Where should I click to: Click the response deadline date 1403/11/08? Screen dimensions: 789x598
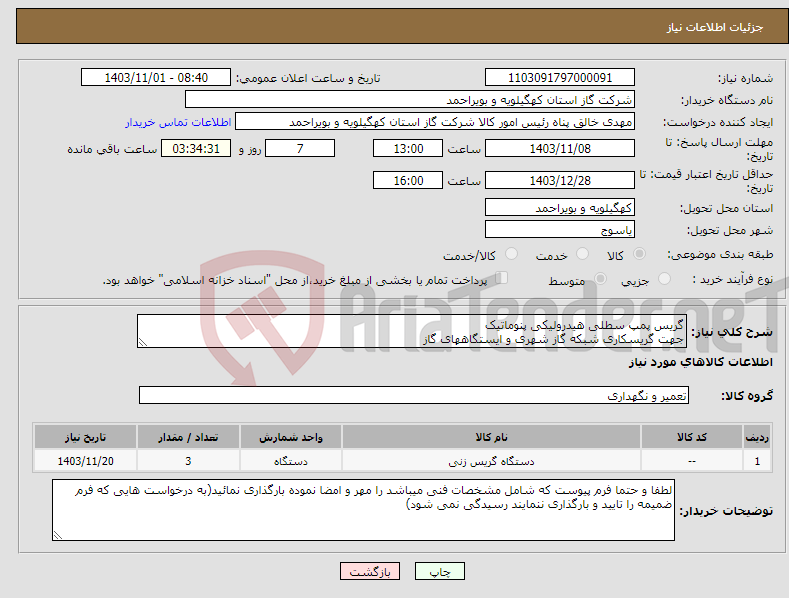(x=560, y=148)
